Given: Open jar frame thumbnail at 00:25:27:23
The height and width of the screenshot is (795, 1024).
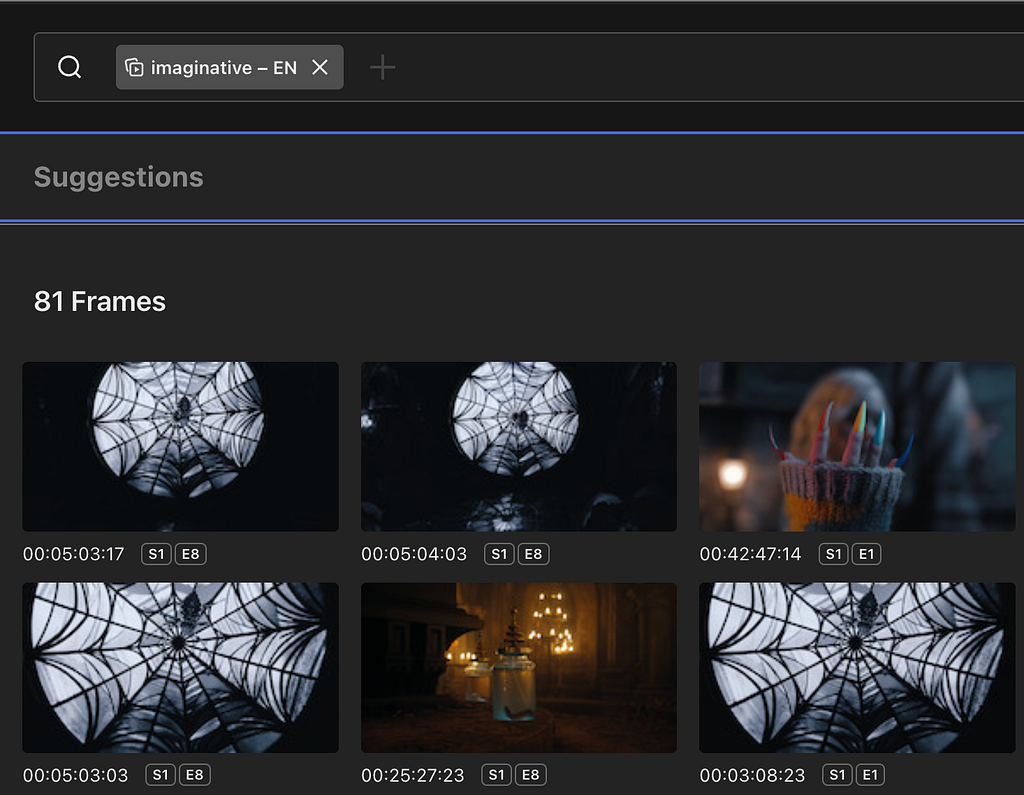Looking at the screenshot, I should 519,668.
